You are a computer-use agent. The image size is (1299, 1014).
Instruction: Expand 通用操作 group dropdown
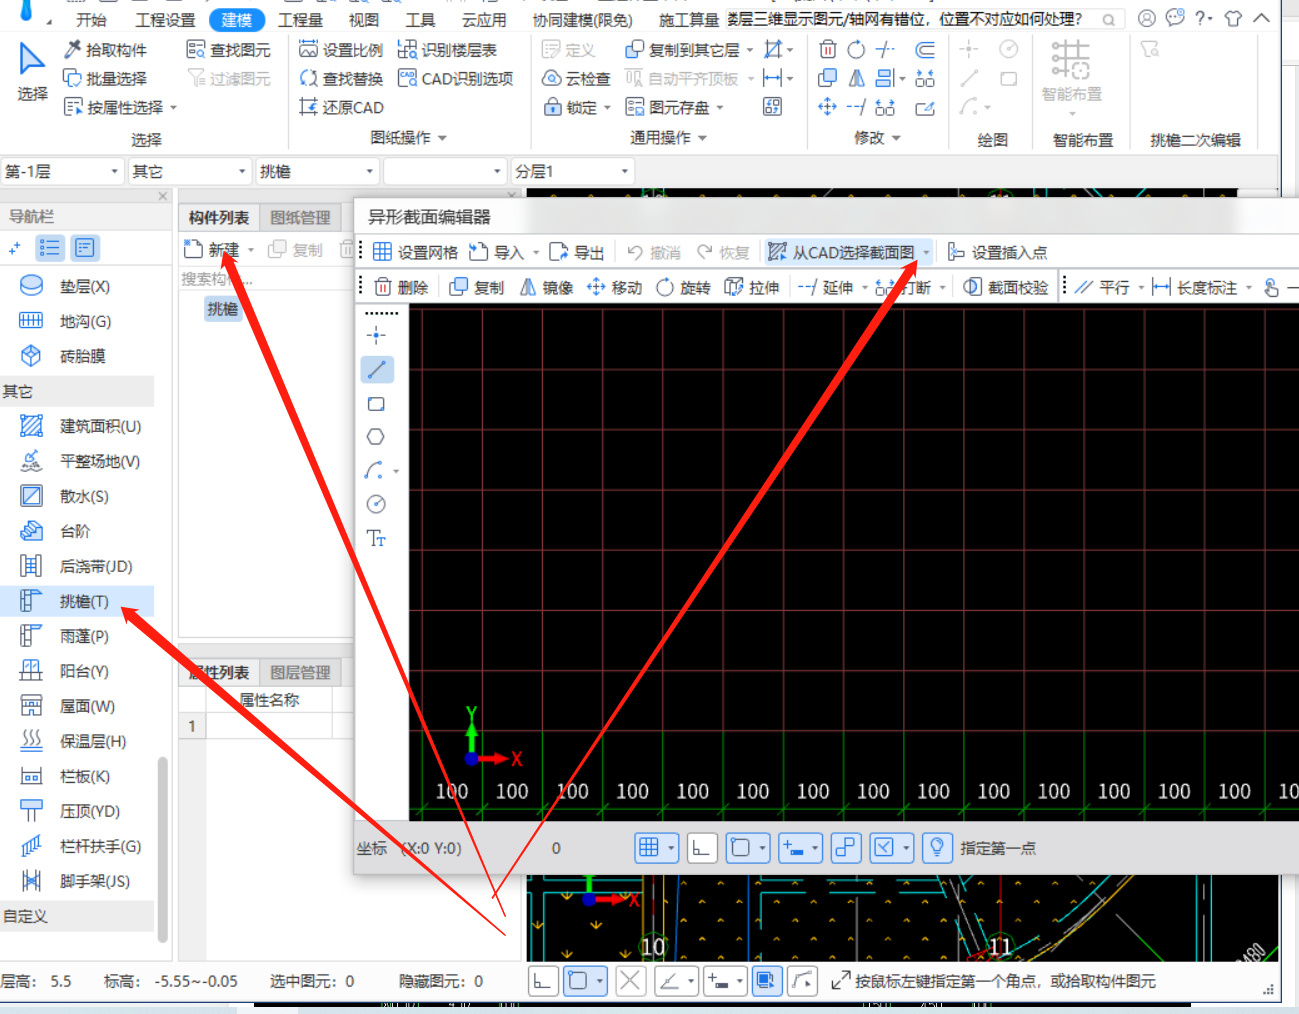703,138
